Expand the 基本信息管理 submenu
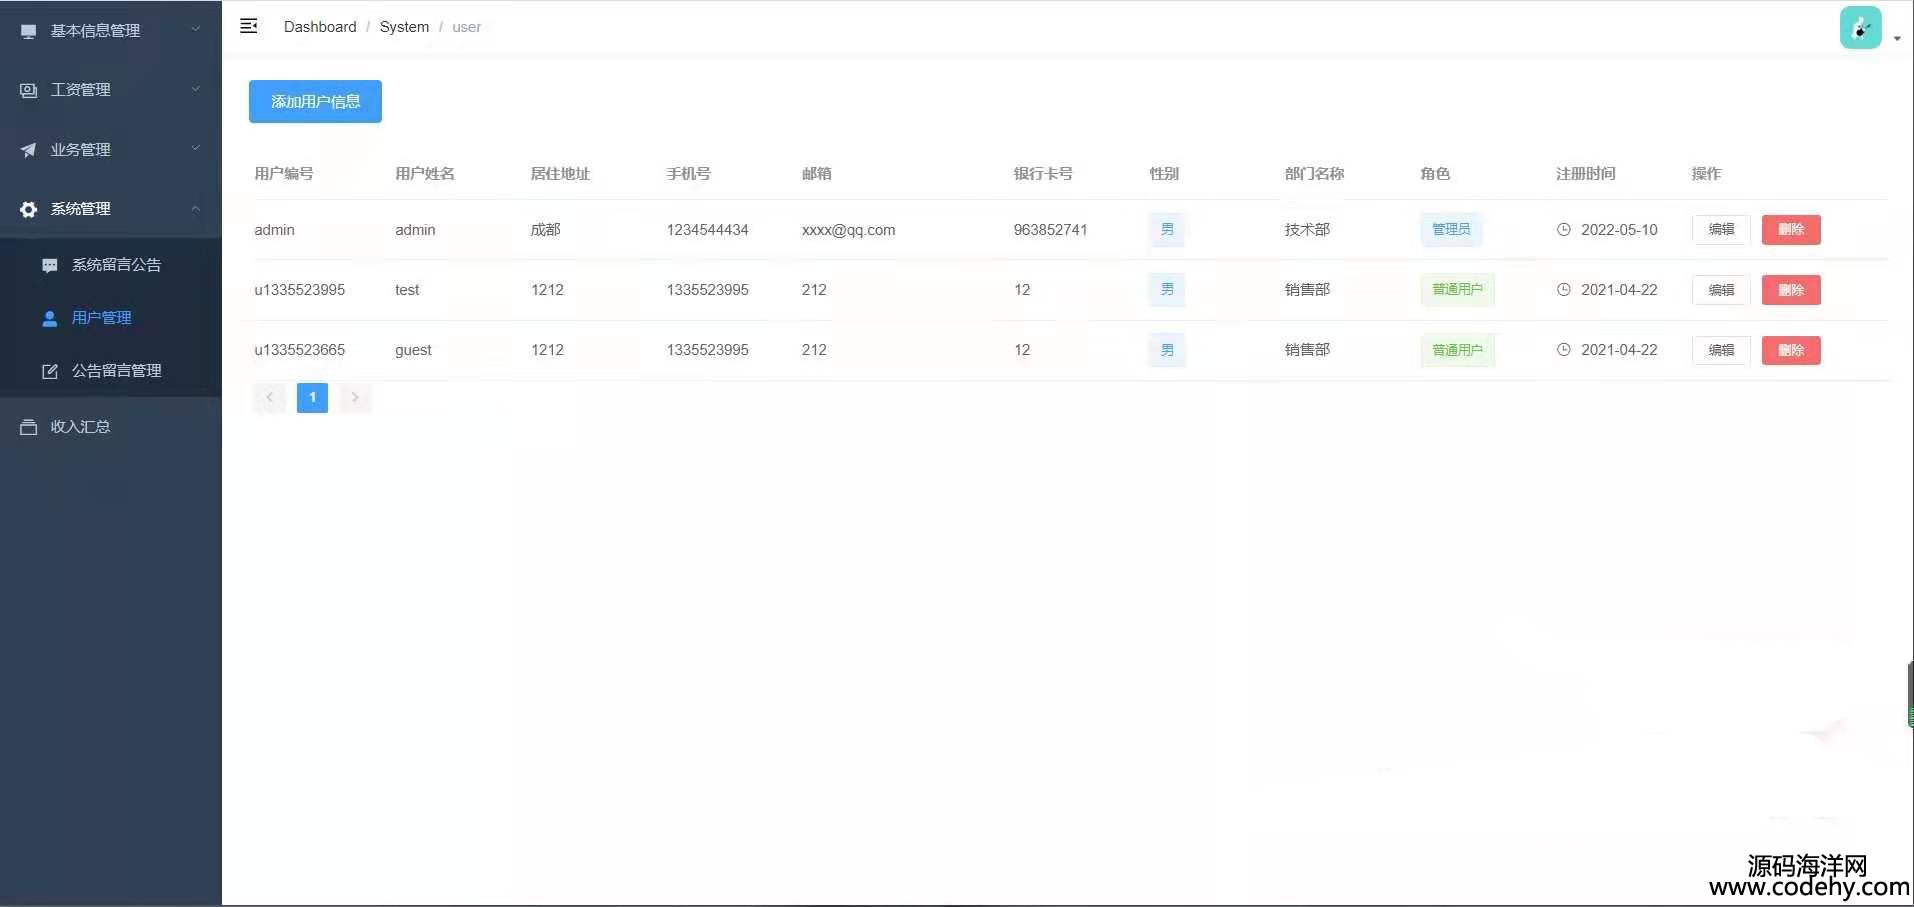 (196, 30)
